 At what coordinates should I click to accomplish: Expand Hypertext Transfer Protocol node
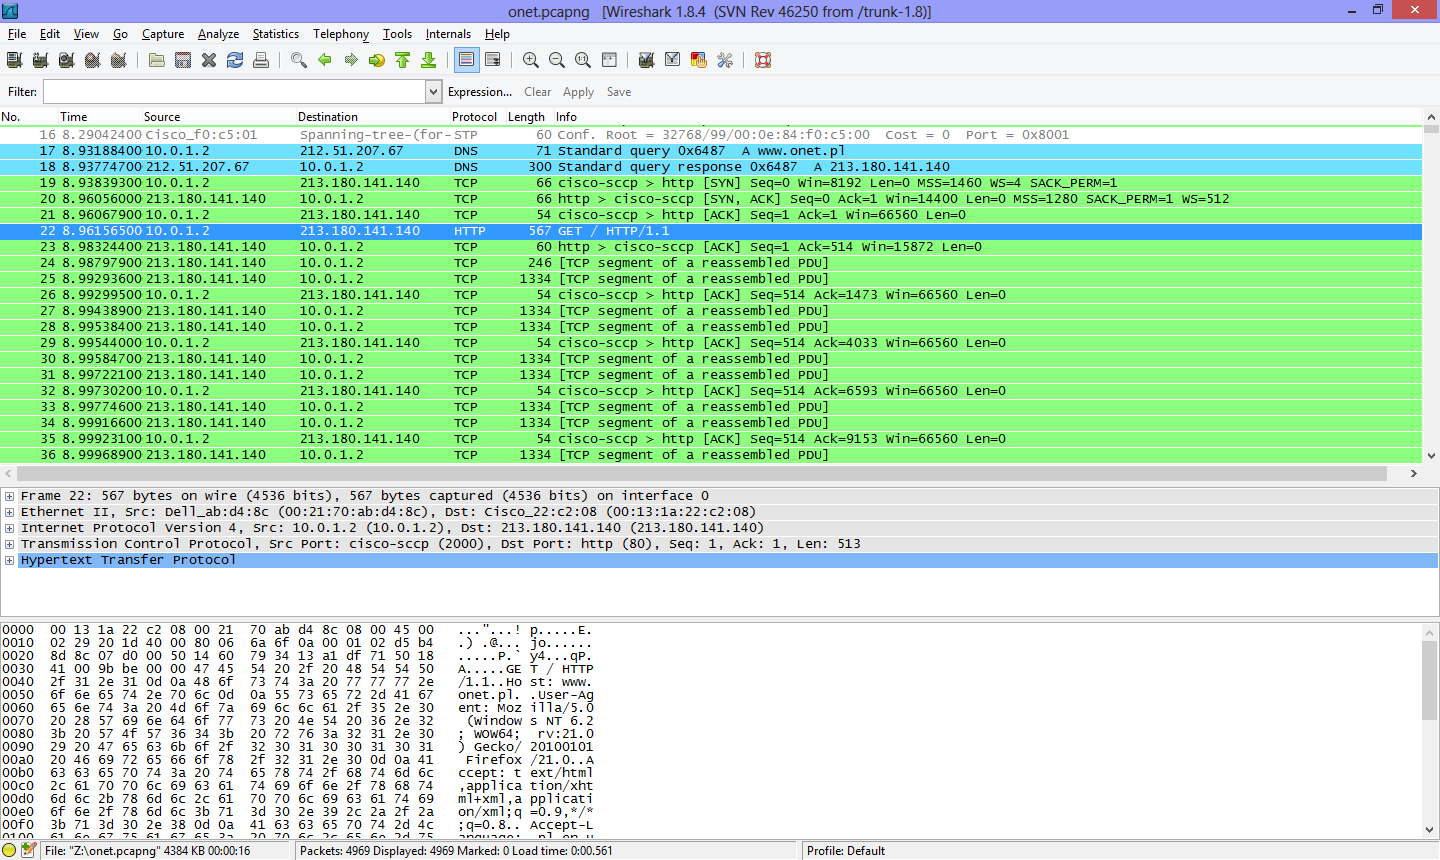pos(9,560)
